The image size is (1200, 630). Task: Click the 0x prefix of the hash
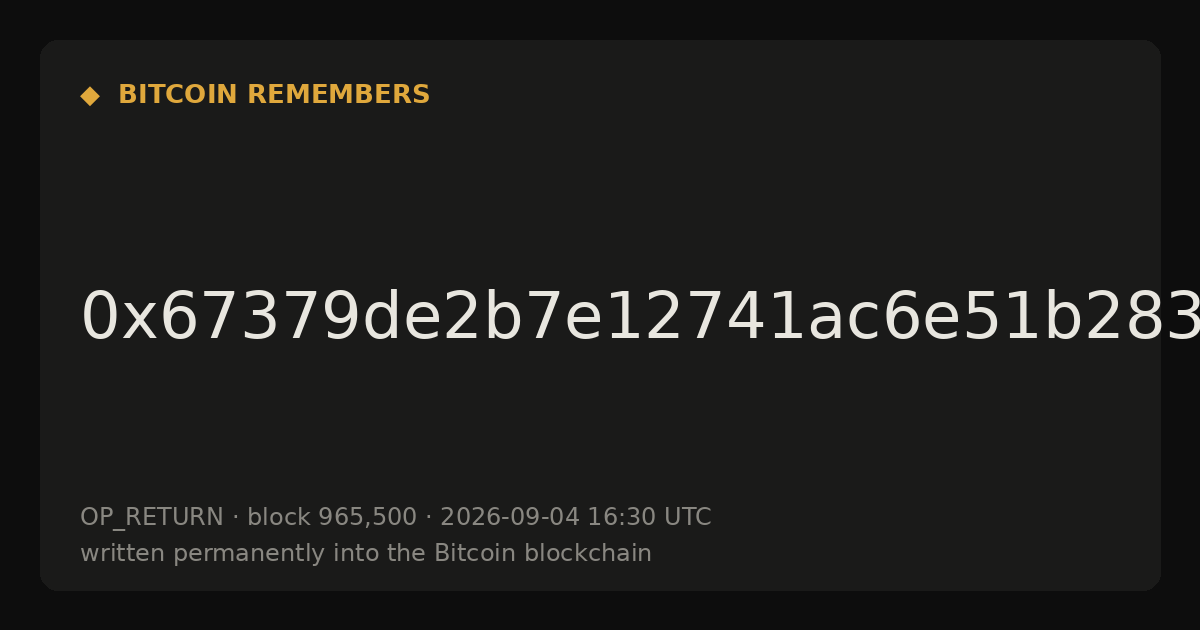point(119,318)
